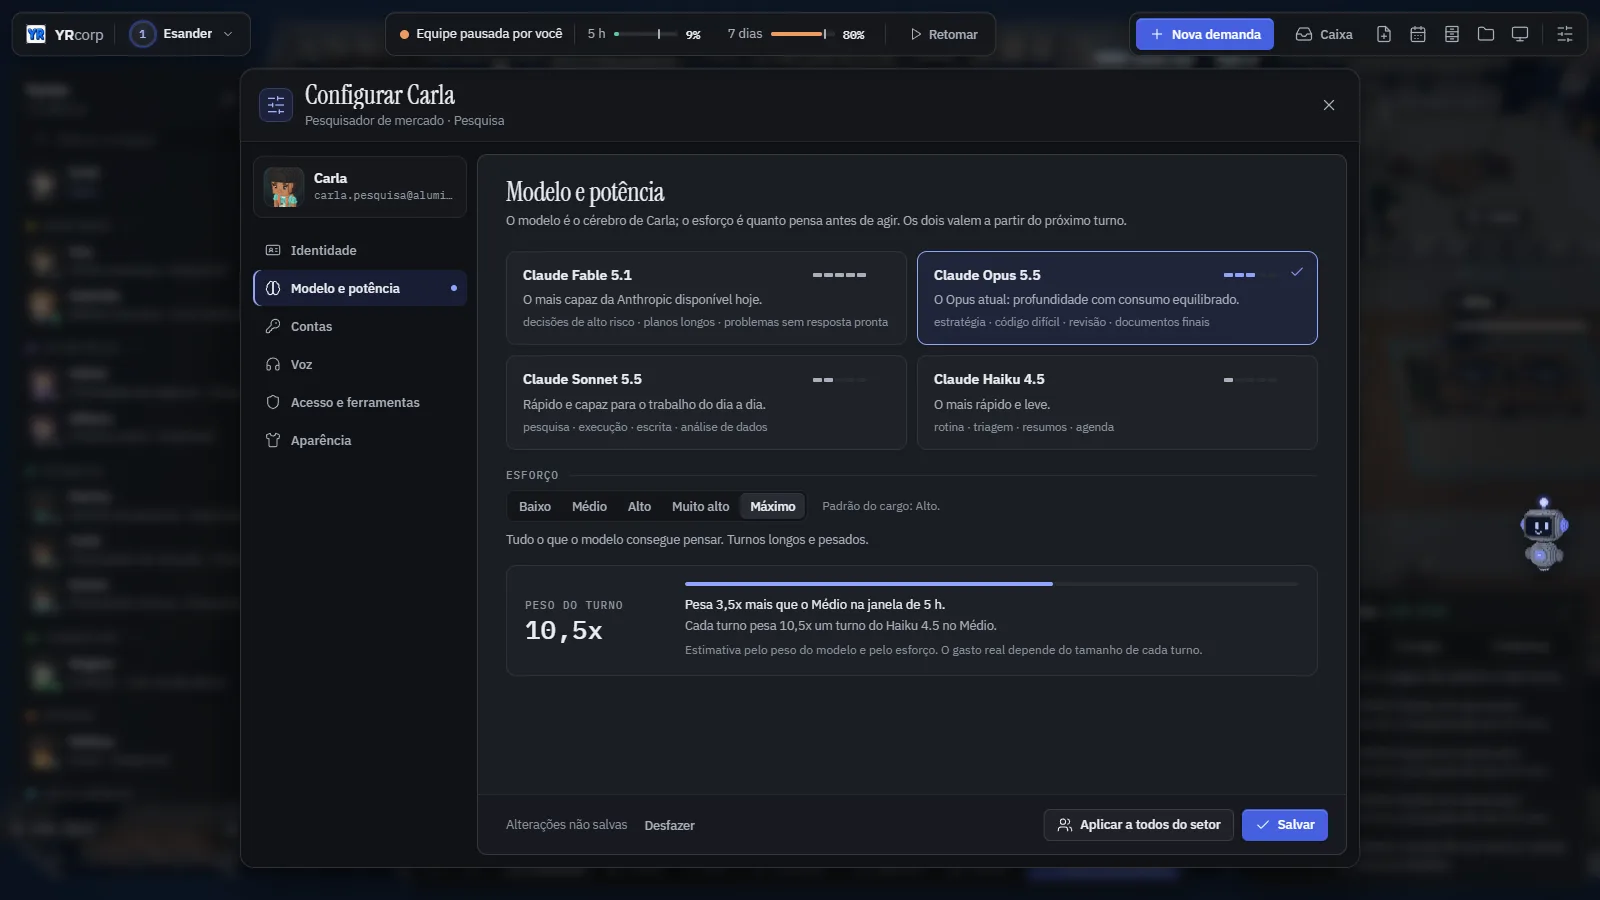Click the Haiku 4.5 one-bar power indicator

point(1250,380)
